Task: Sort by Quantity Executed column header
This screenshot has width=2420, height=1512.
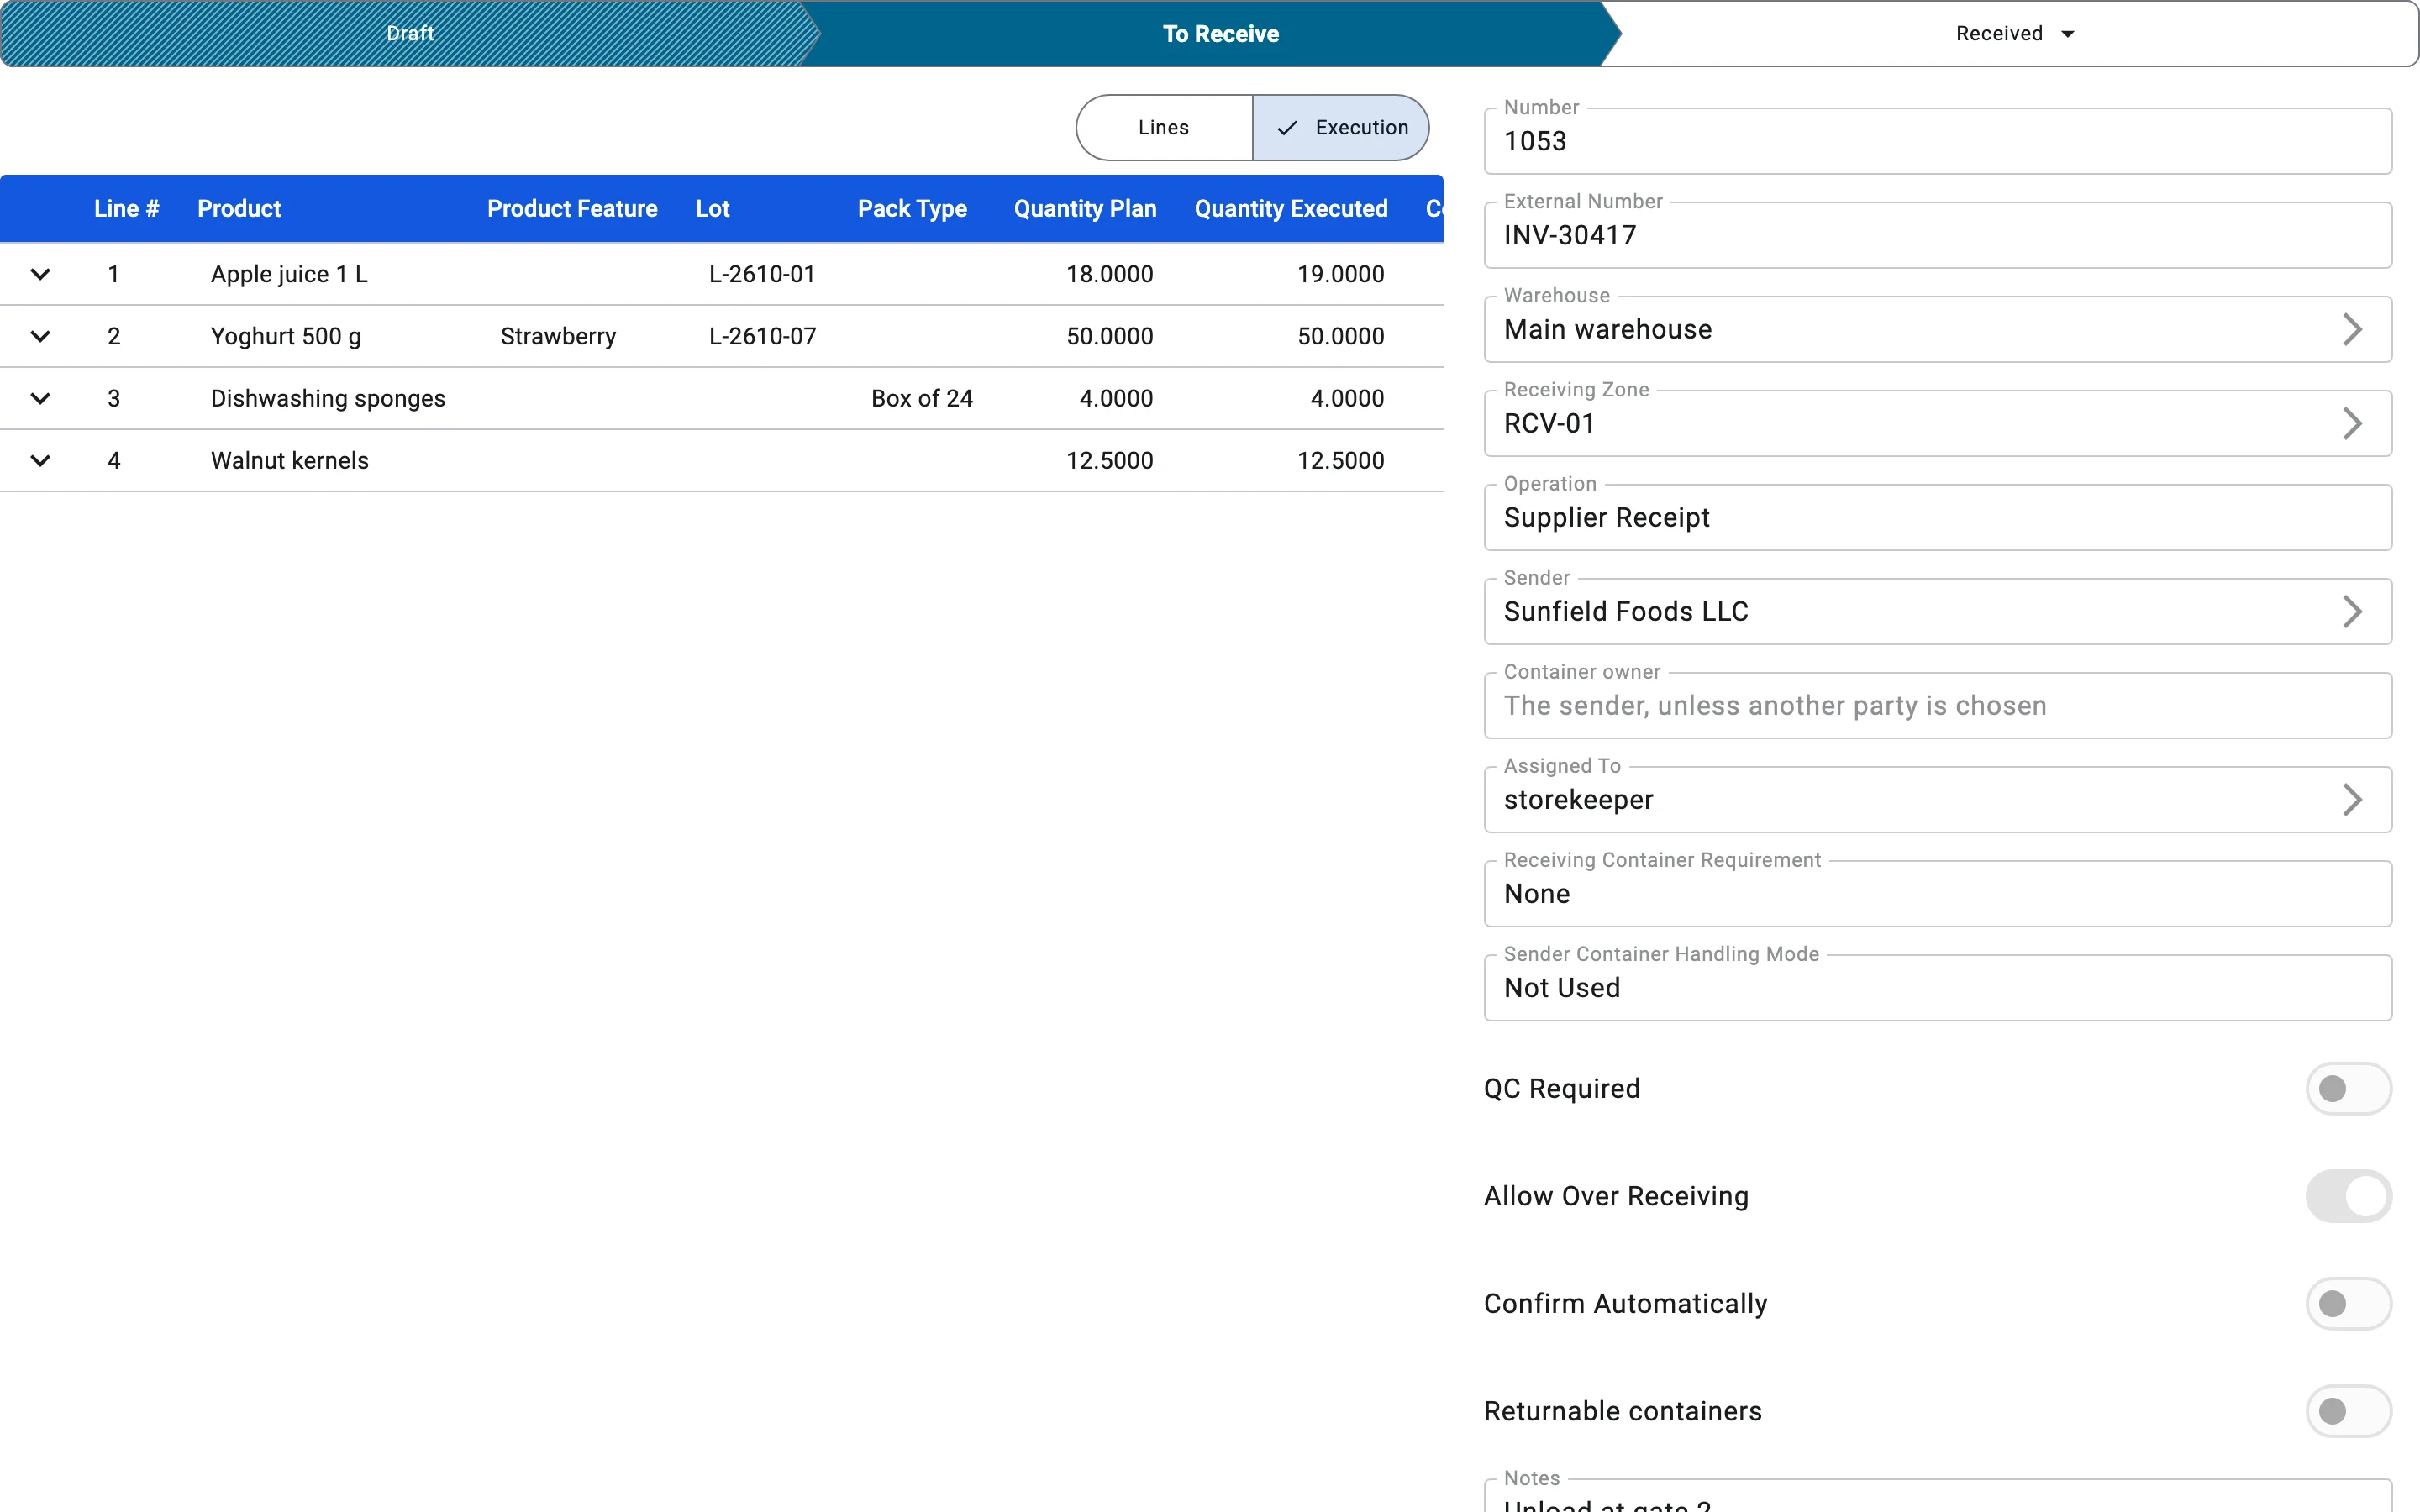Action: [x=1291, y=209]
